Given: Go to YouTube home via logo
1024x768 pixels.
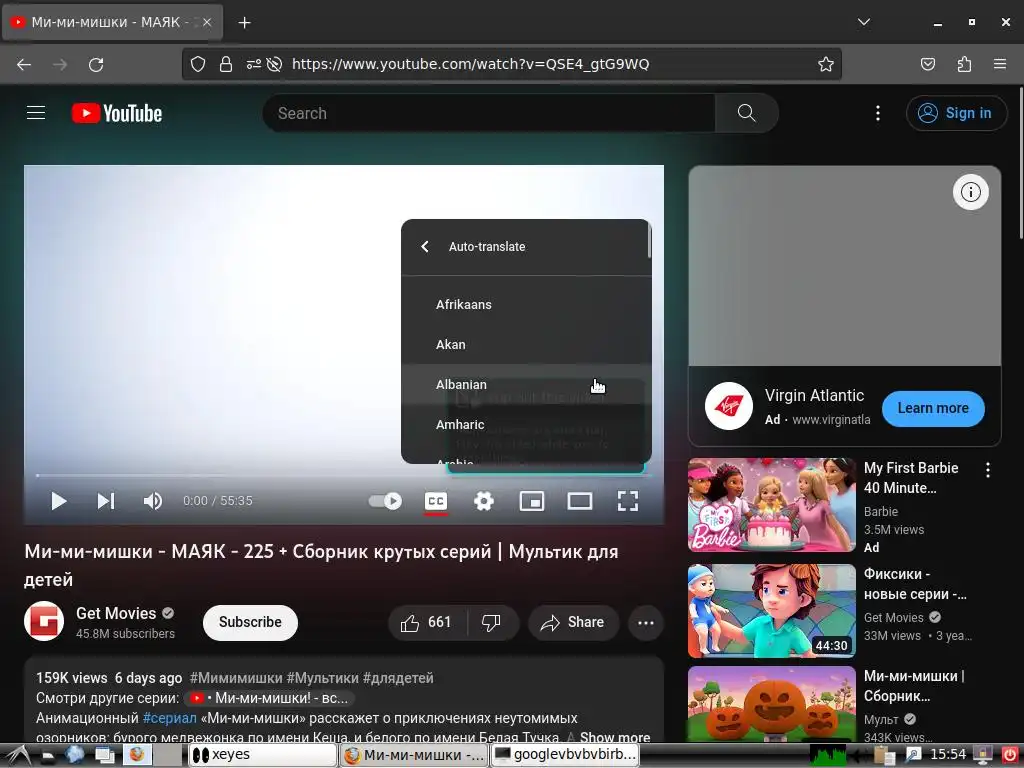Looking at the screenshot, I should point(117,113).
